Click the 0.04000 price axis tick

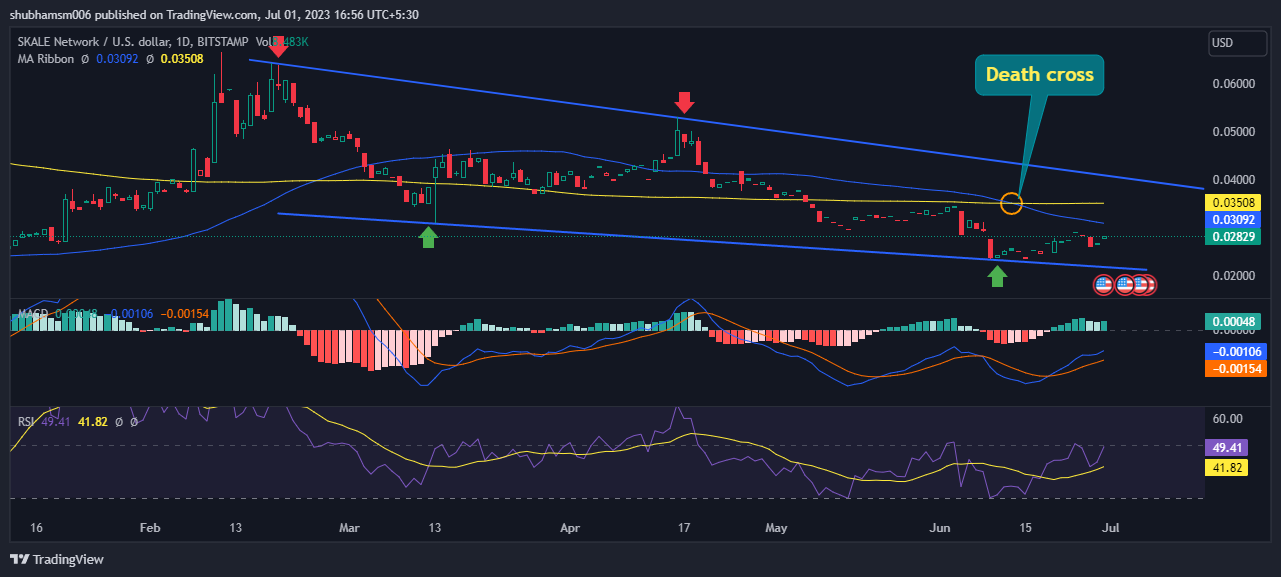click(x=1235, y=180)
